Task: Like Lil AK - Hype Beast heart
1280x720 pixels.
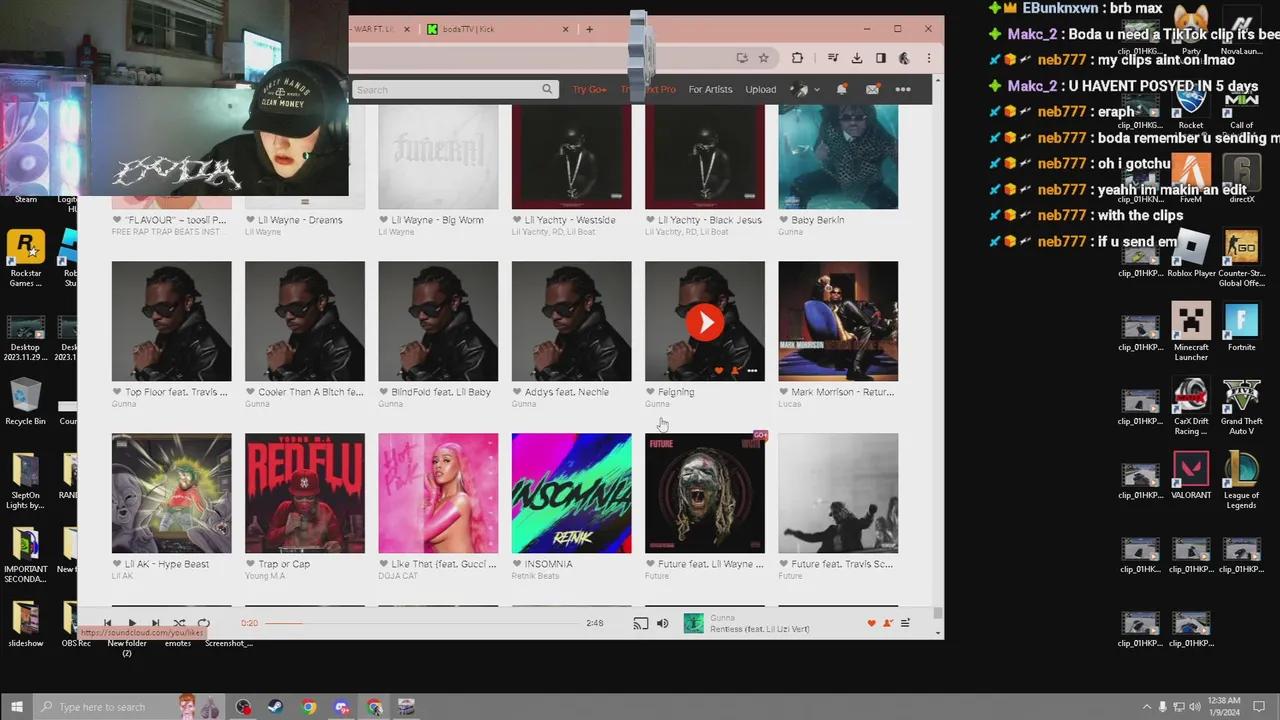Action: pyautogui.click(x=117, y=564)
